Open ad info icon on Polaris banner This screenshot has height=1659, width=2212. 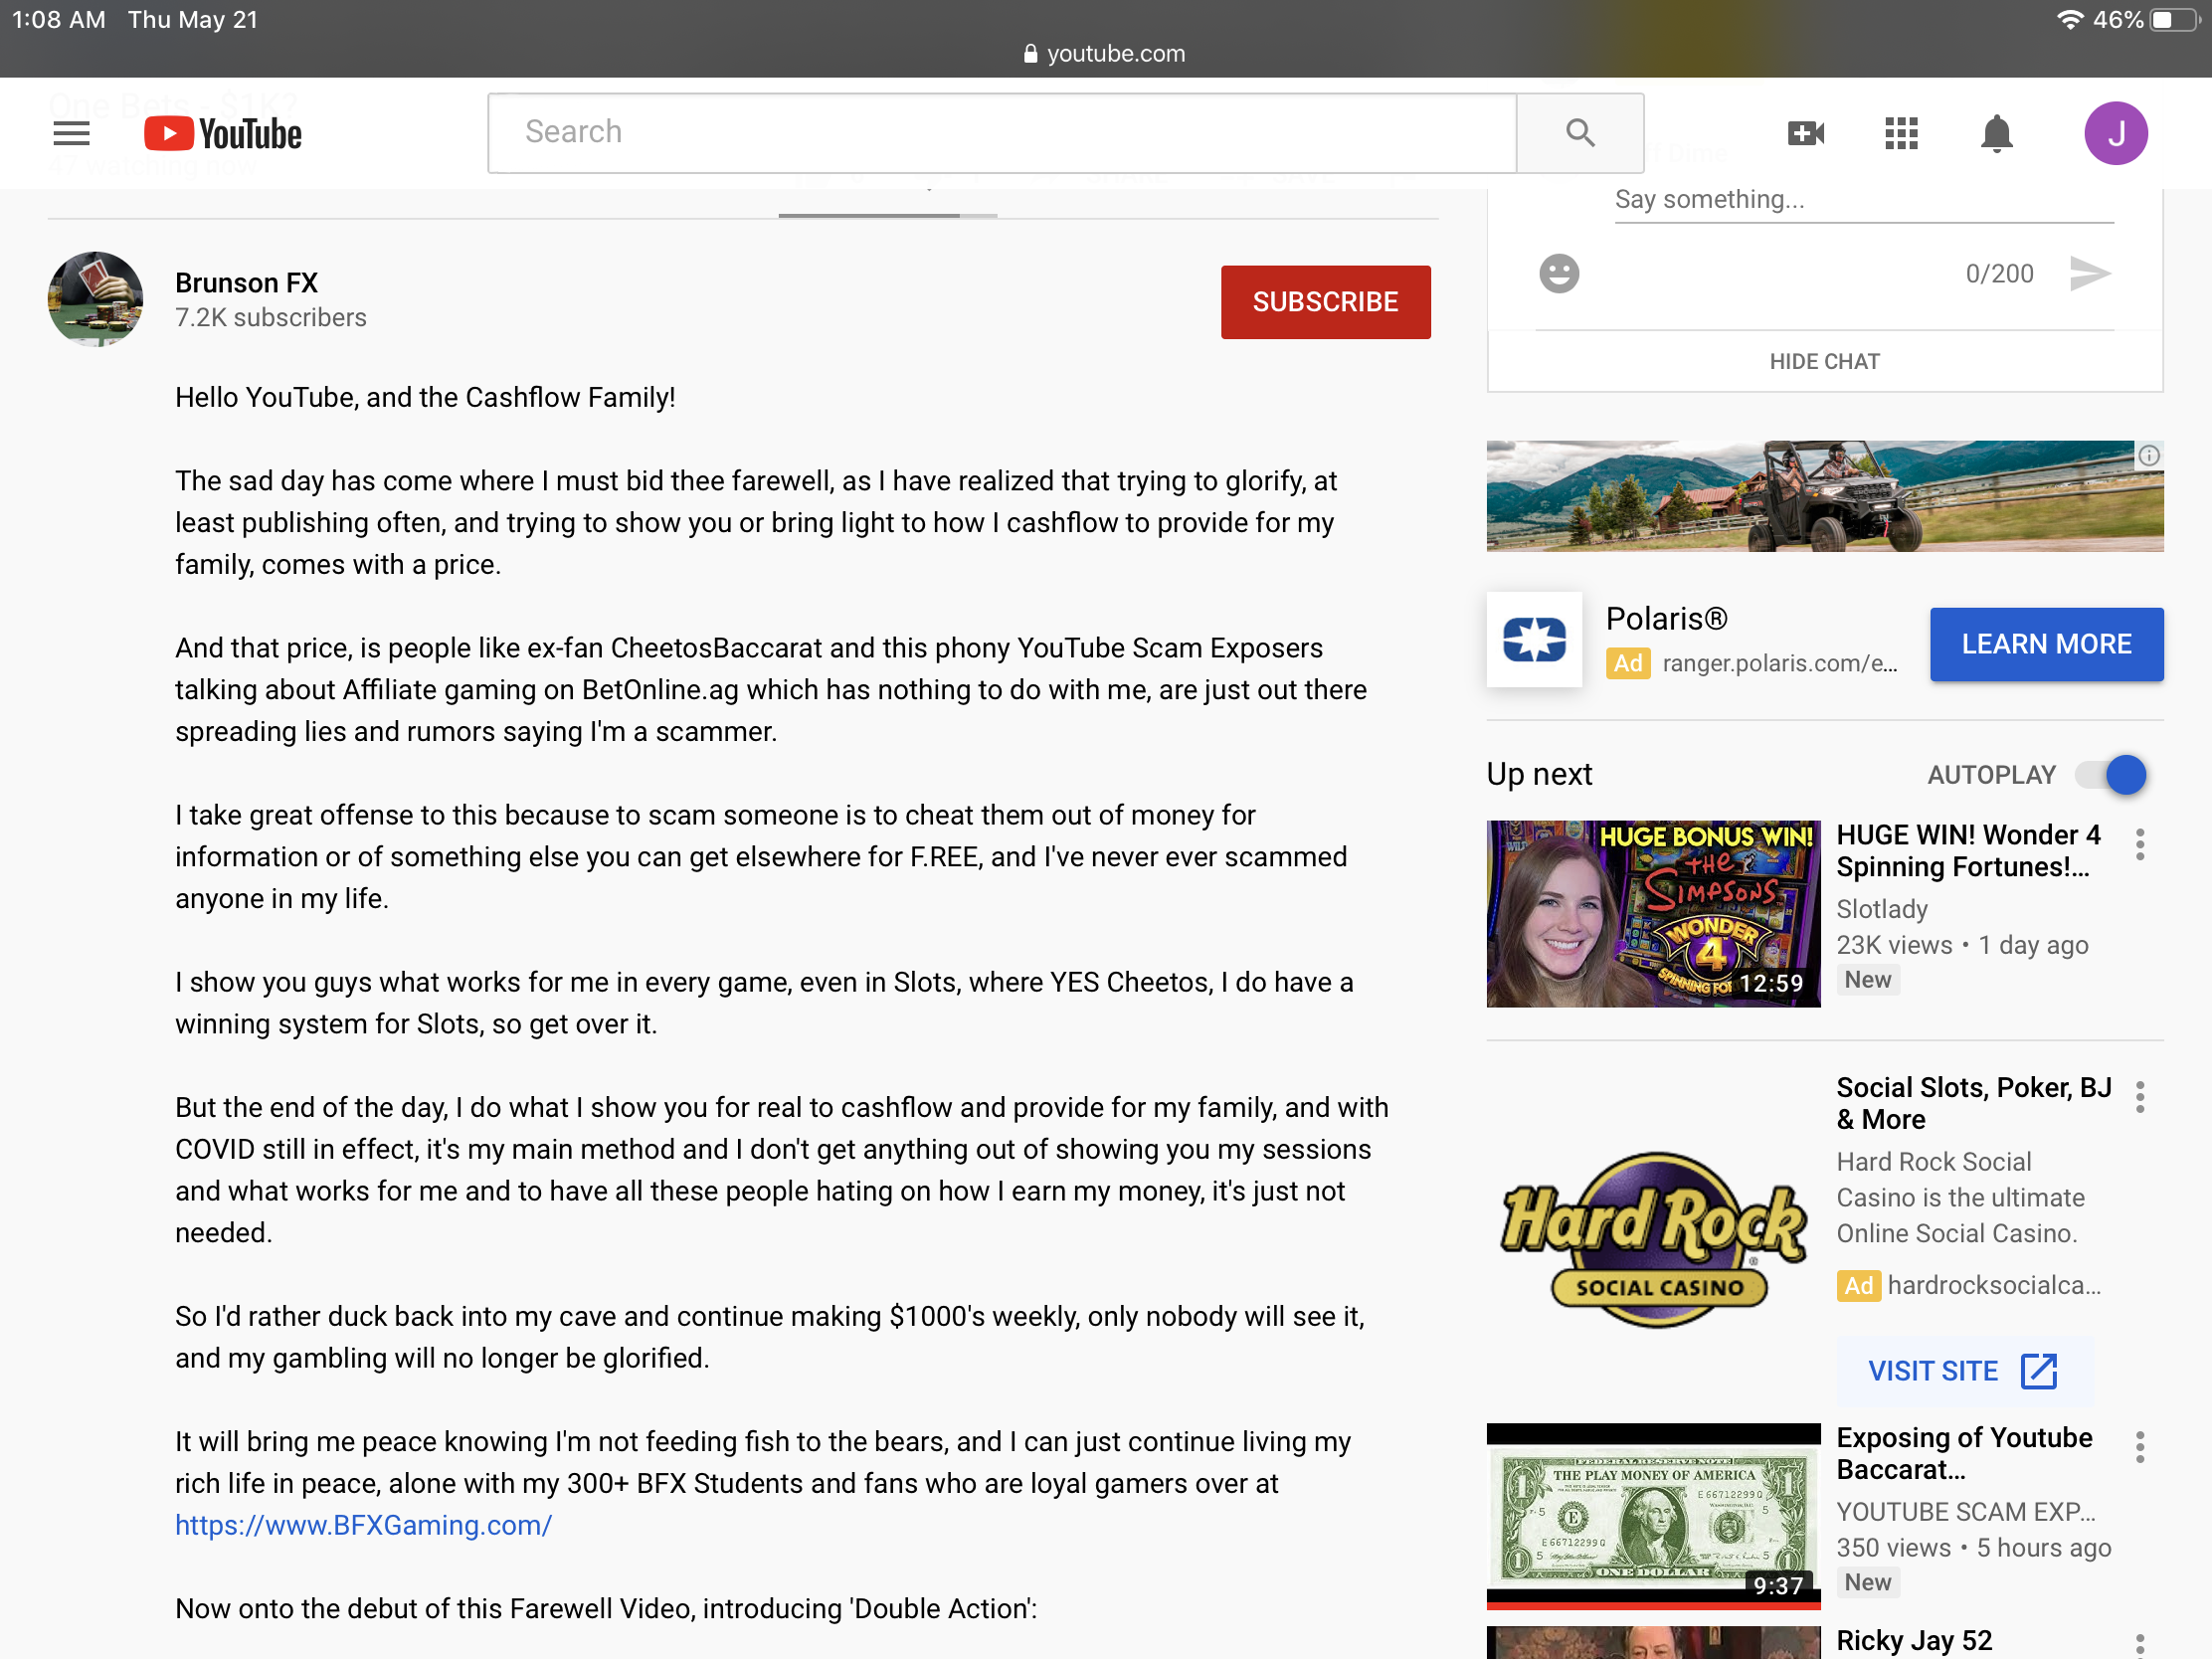pos(2149,456)
